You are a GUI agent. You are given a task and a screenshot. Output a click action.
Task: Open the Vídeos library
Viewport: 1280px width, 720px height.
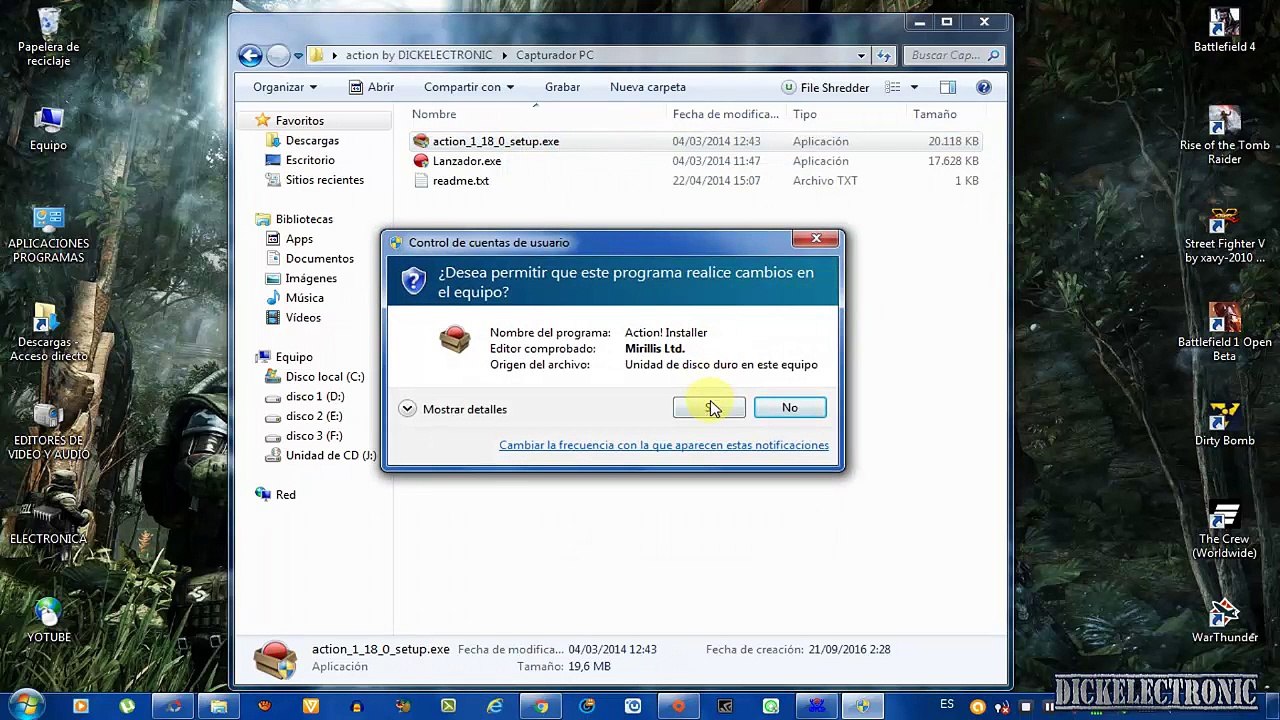(303, 318)
